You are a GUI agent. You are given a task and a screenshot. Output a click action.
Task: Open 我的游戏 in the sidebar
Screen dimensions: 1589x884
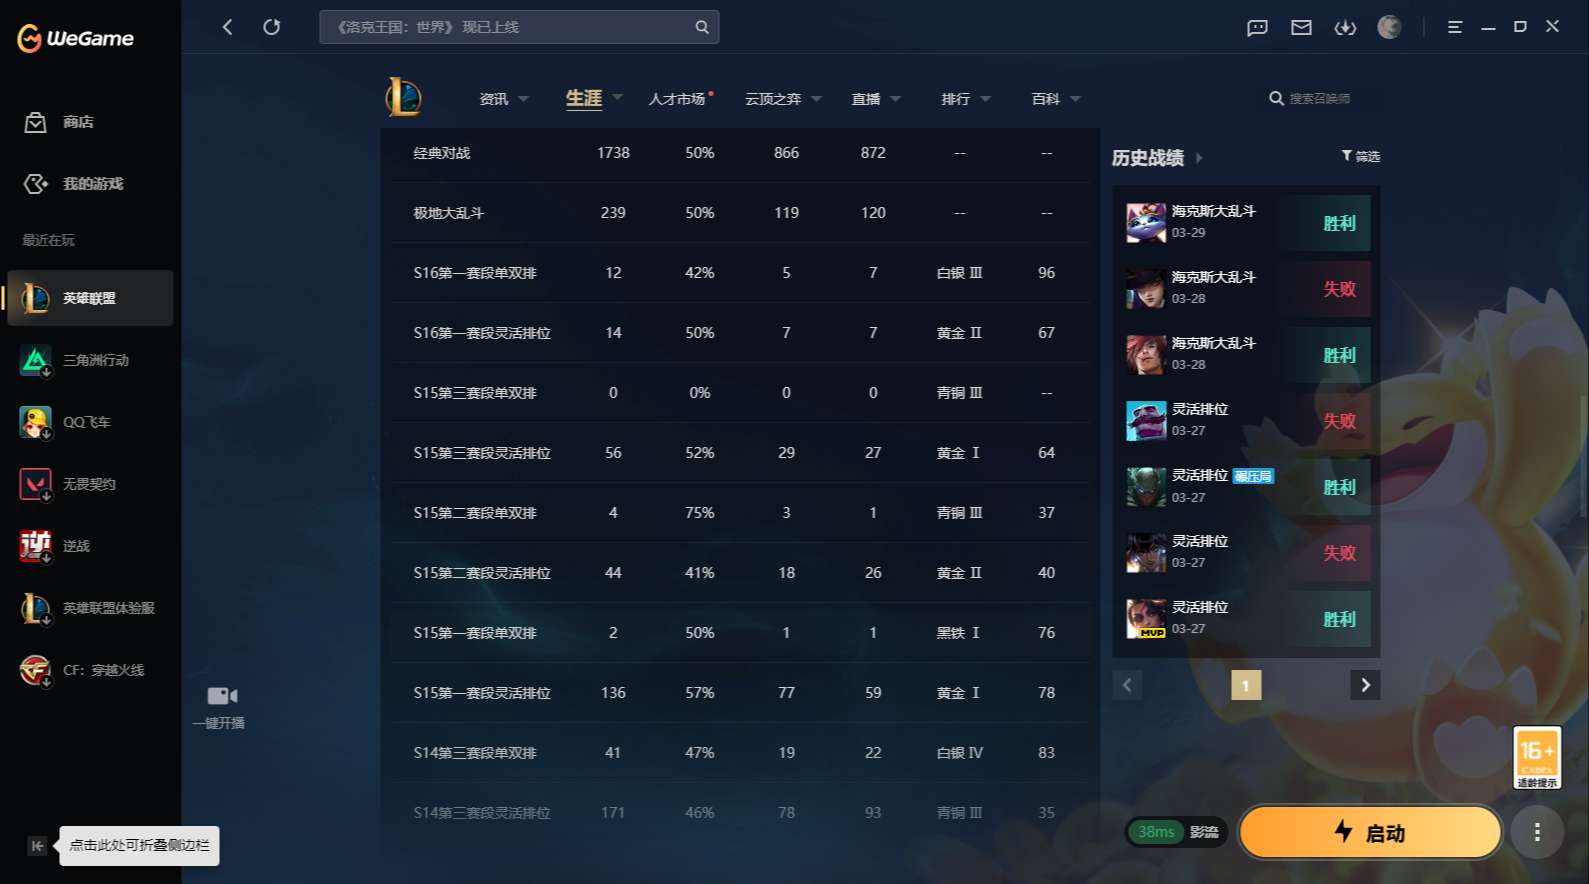point(90,184)
